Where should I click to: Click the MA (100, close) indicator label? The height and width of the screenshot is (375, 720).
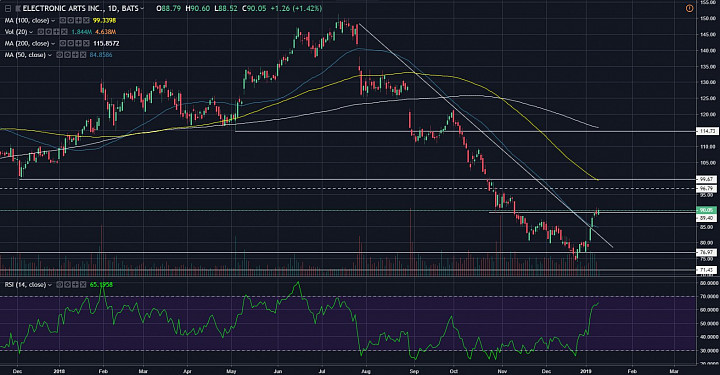point(27,20)
